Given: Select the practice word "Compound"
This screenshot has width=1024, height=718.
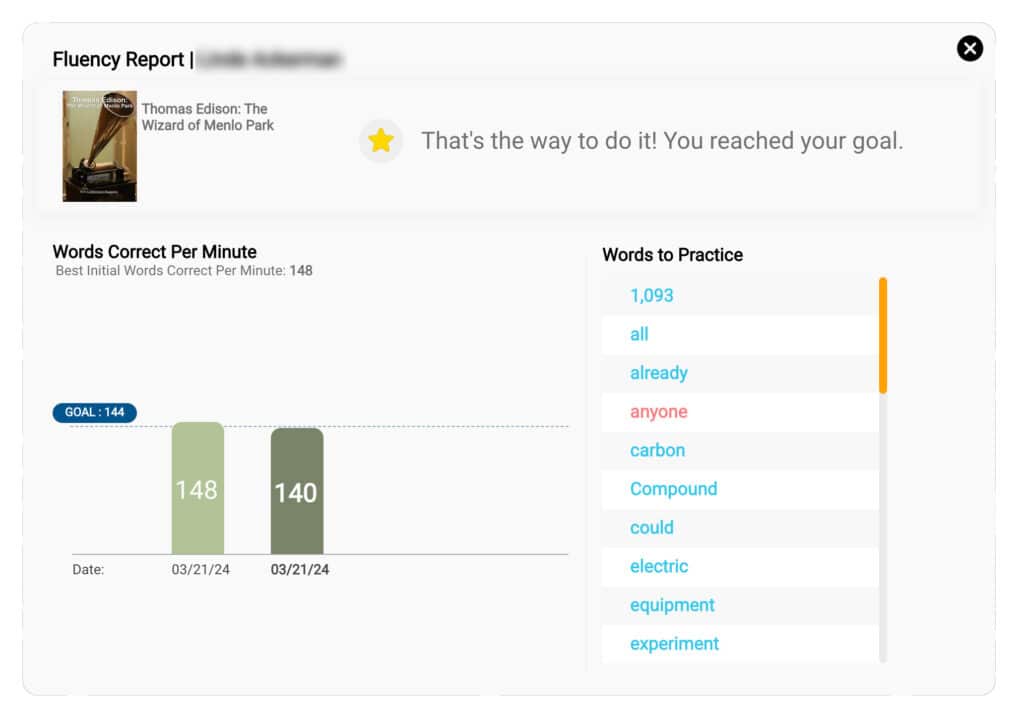Looking at the screenshot, I should point(673,489).
